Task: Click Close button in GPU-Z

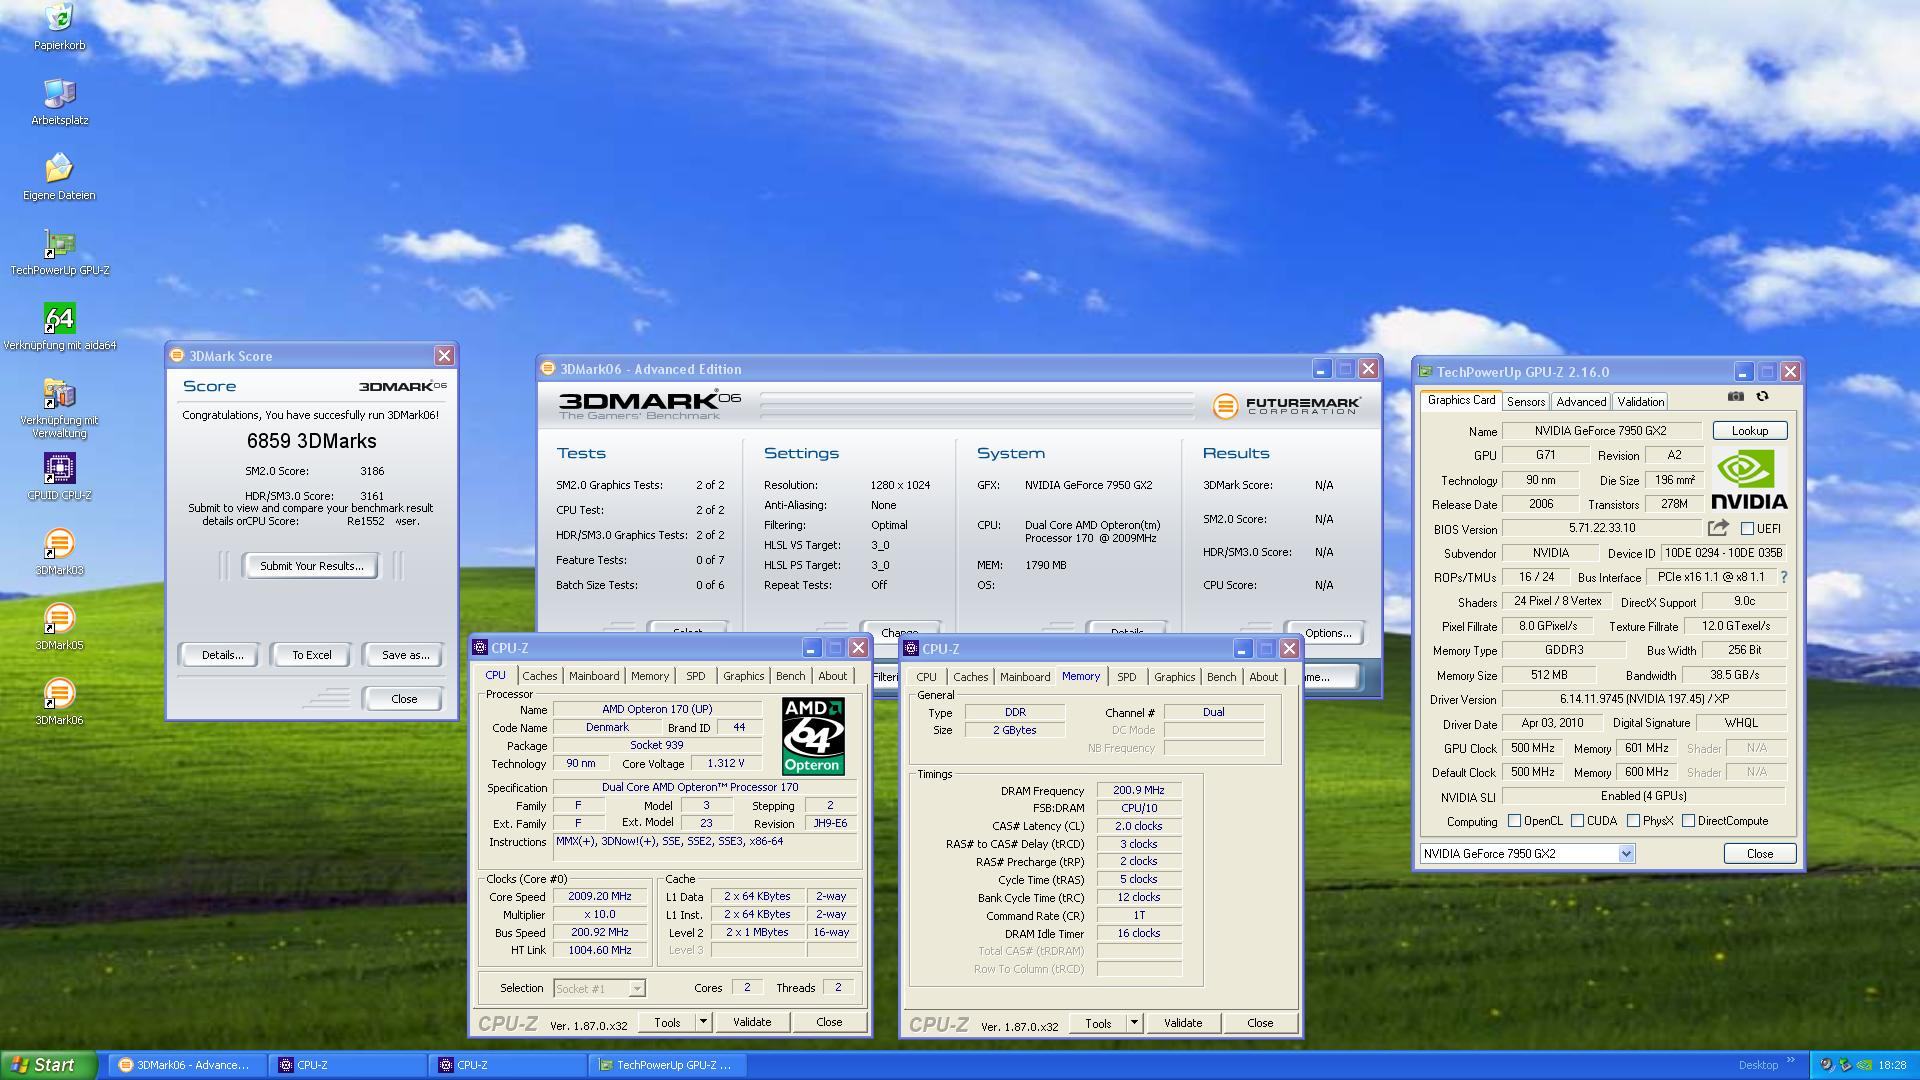Action: (x=1759, y=854)
